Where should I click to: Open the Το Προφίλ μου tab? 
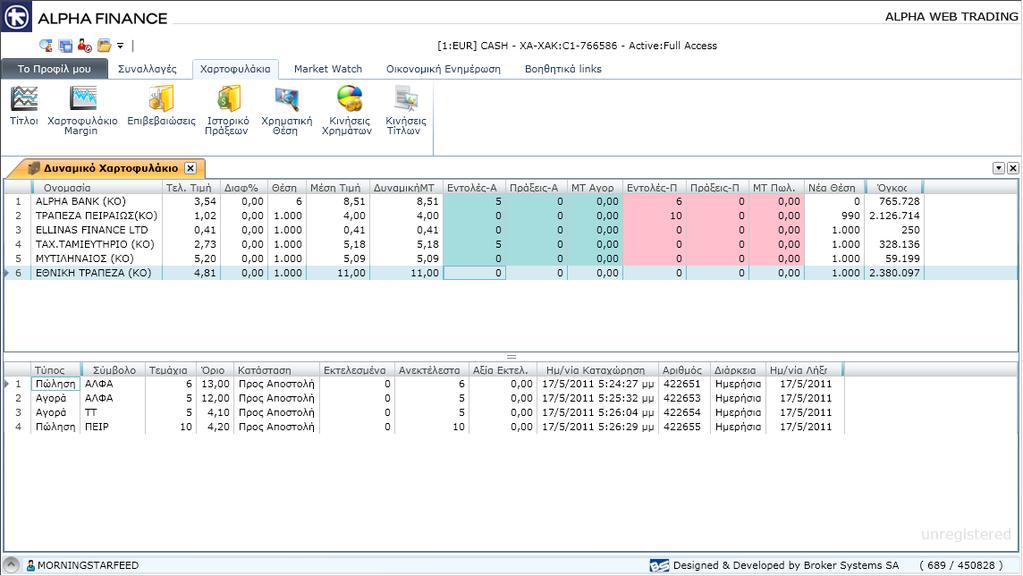coord(54,68)
